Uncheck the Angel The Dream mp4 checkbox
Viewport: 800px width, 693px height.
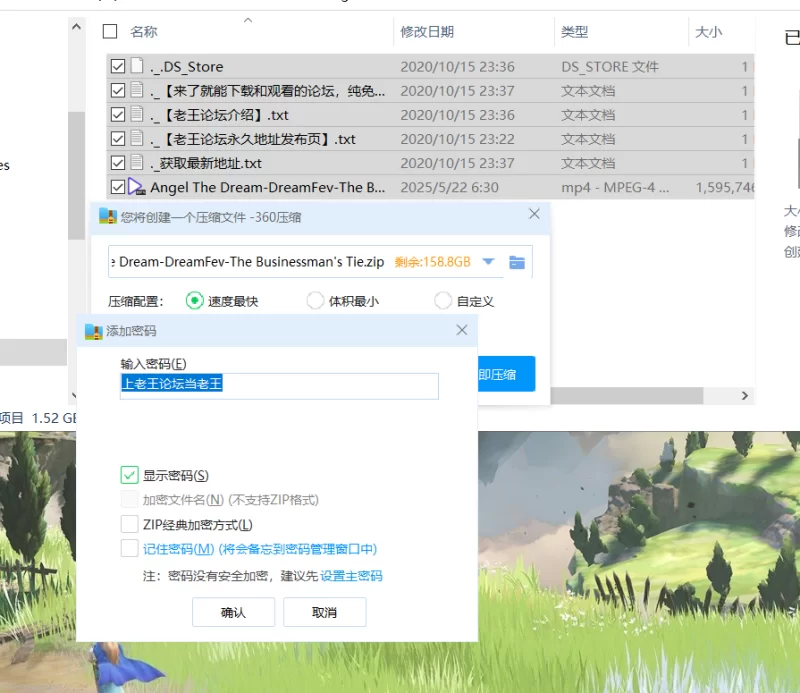pyautogui.click(x=118, y=187)
